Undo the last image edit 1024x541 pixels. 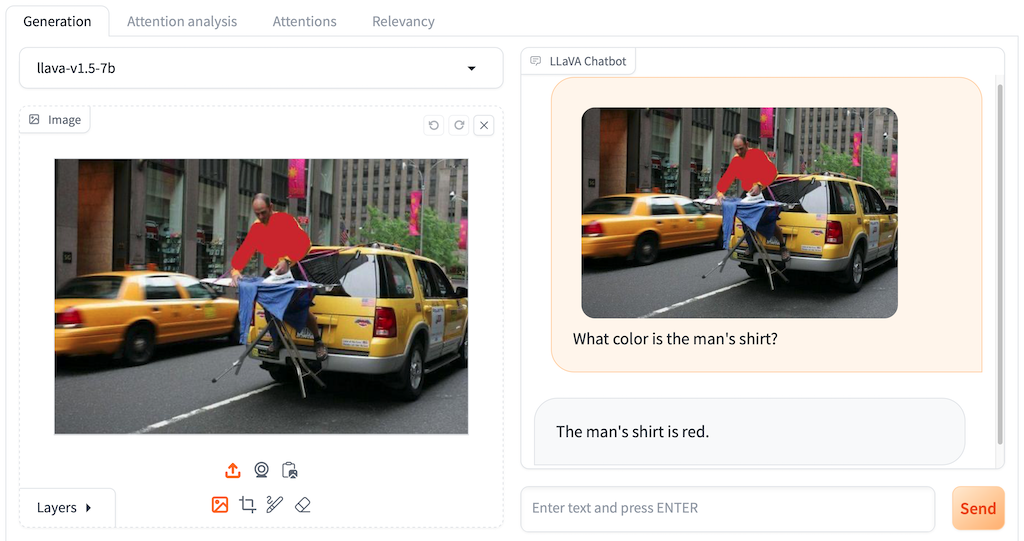(x=433, y=125)
